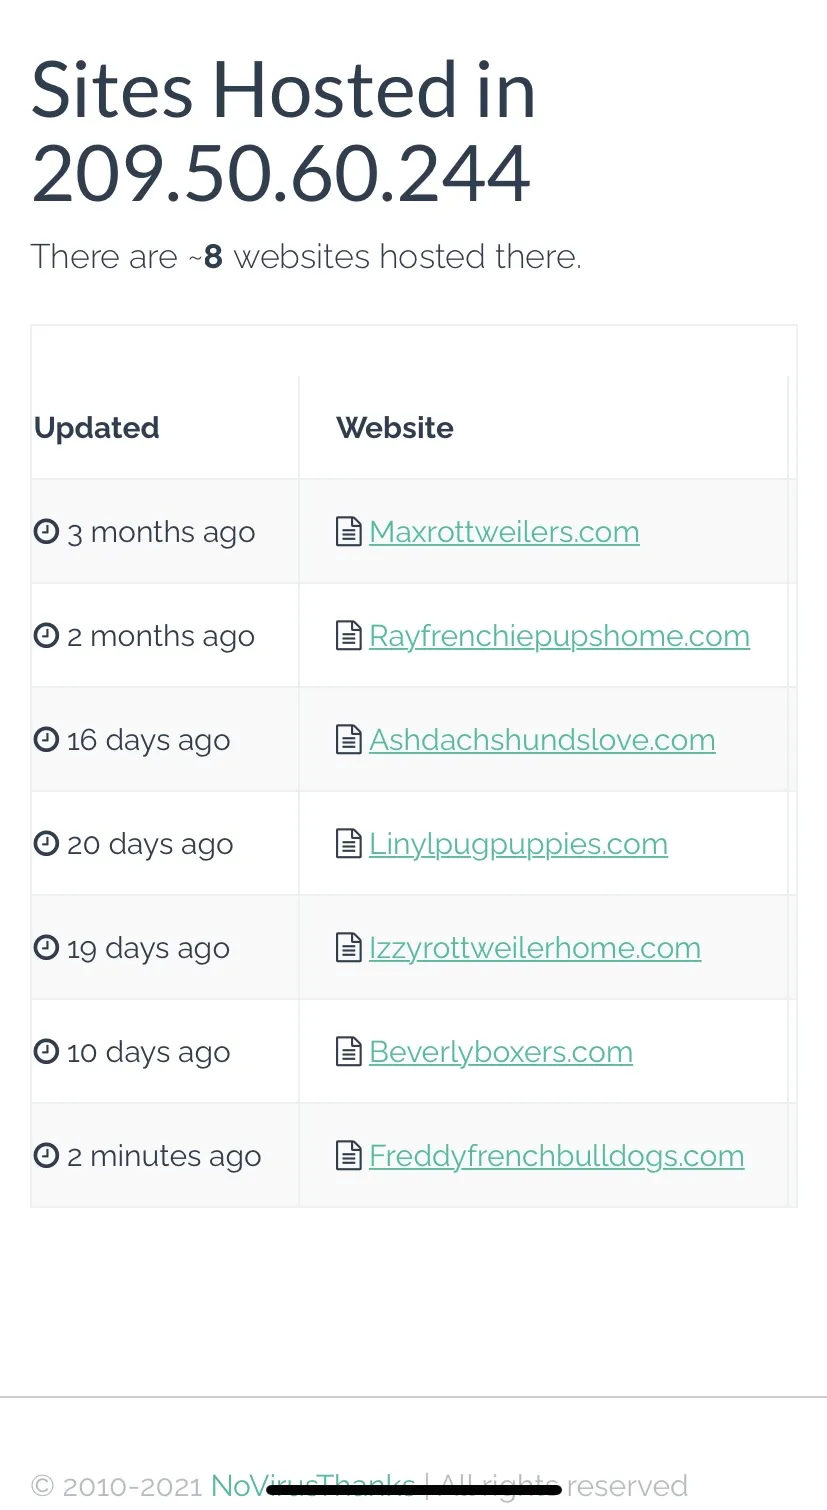Click clock icon next to 3 months ago
827x1510 pixels.
[x=47, y=531]
